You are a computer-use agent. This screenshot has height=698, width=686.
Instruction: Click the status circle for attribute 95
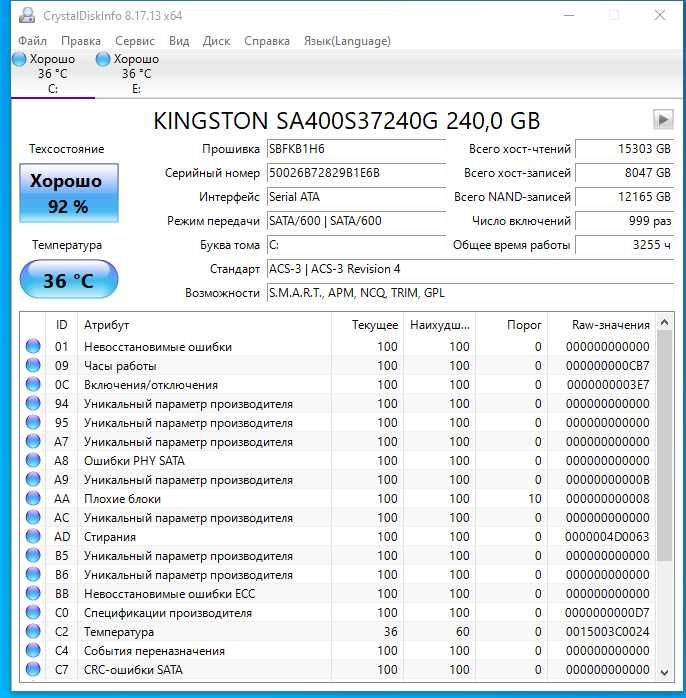[x=33, y=422]
